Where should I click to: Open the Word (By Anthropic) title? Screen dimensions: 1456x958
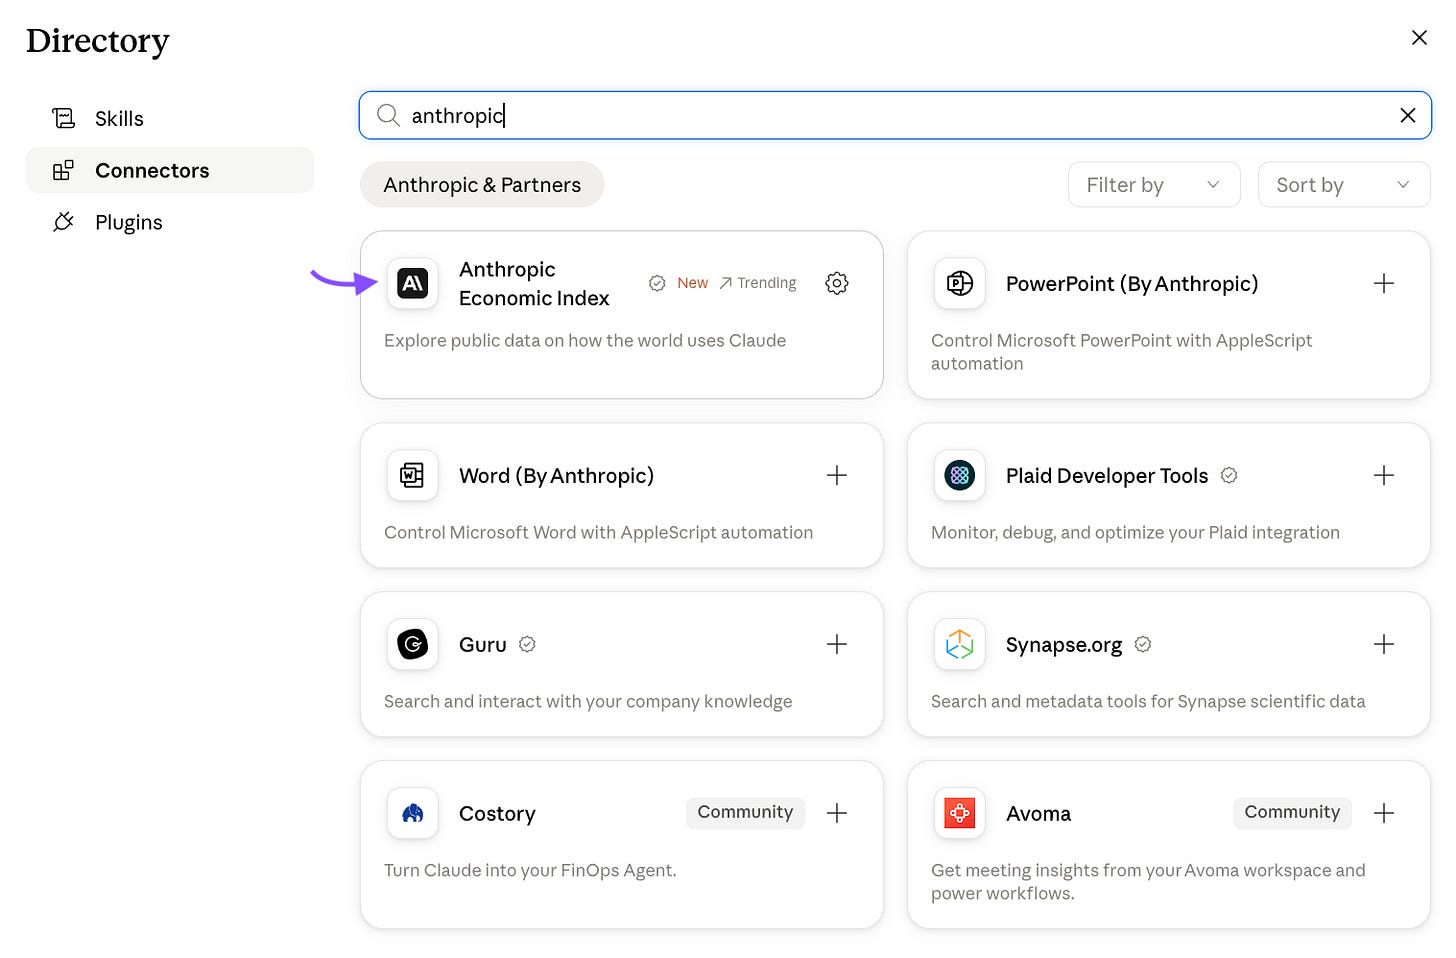pos(556,476)
